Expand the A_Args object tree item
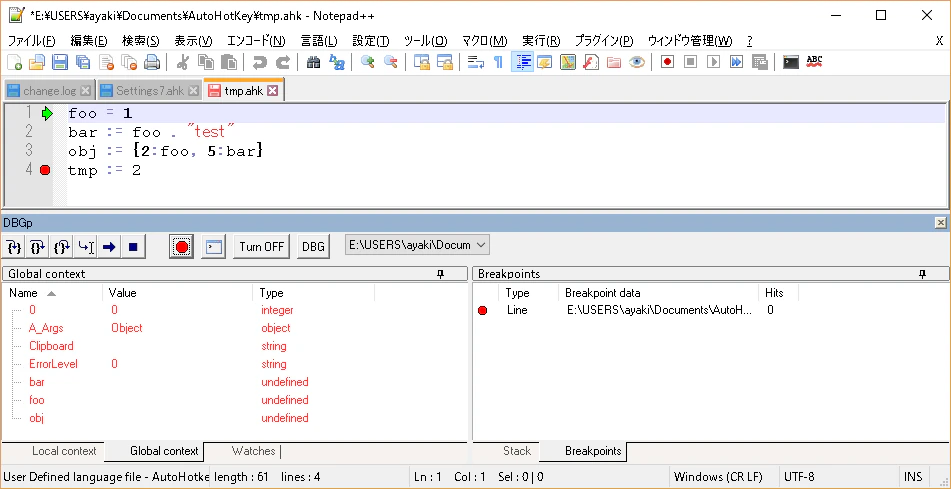This screenshot has width=951, height=489. [x=46, y=328]
